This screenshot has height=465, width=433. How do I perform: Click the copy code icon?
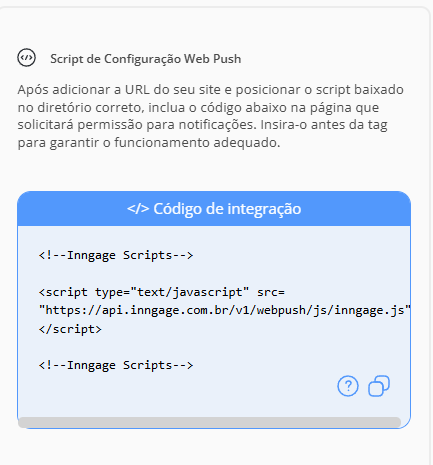[x=379, y=386]
